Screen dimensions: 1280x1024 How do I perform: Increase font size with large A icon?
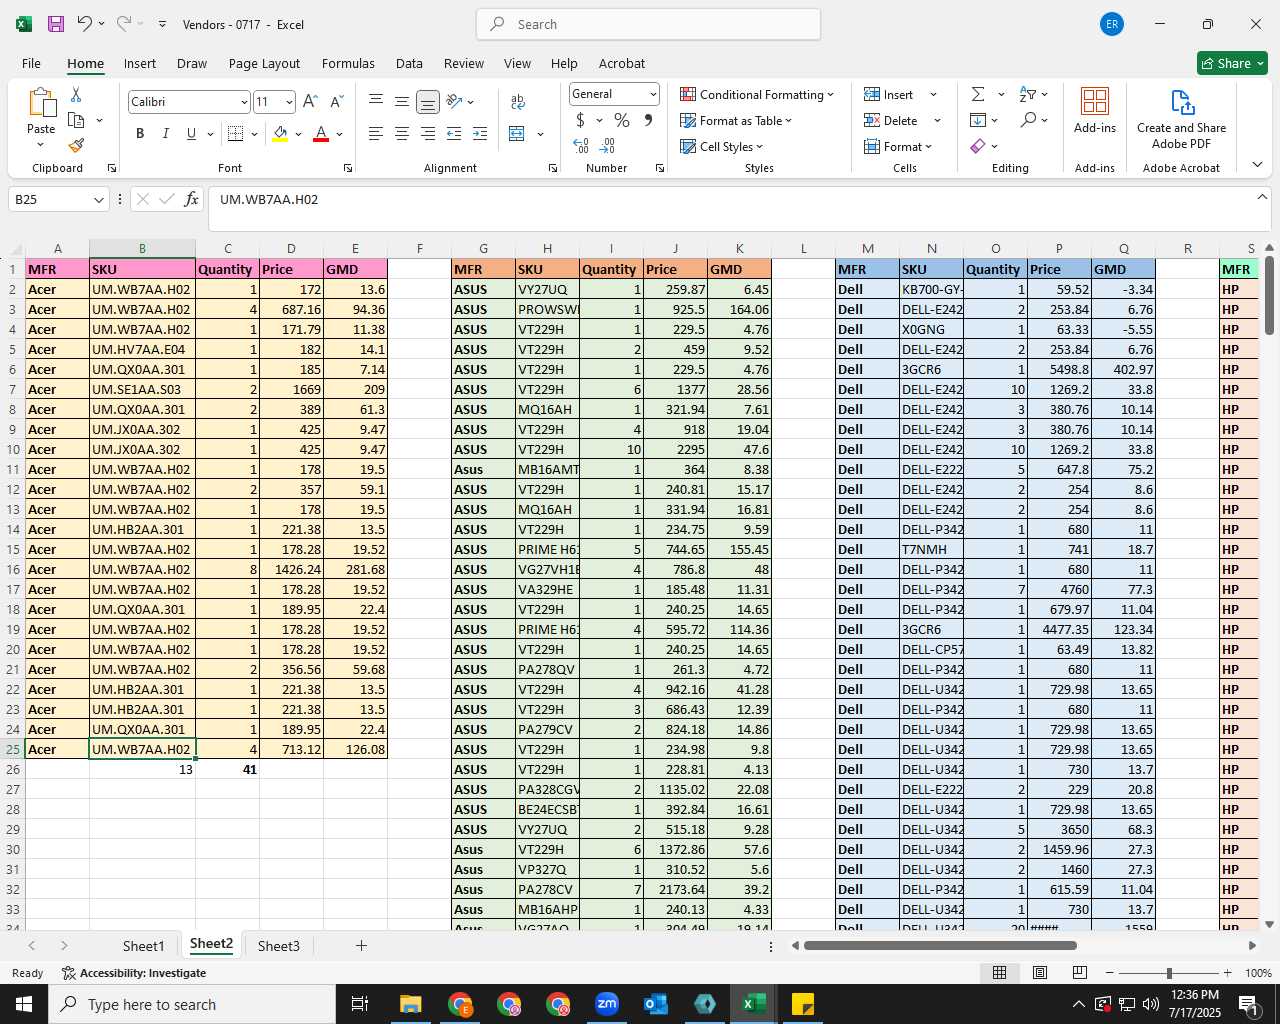pyautogui.click(x=310, y=102)
